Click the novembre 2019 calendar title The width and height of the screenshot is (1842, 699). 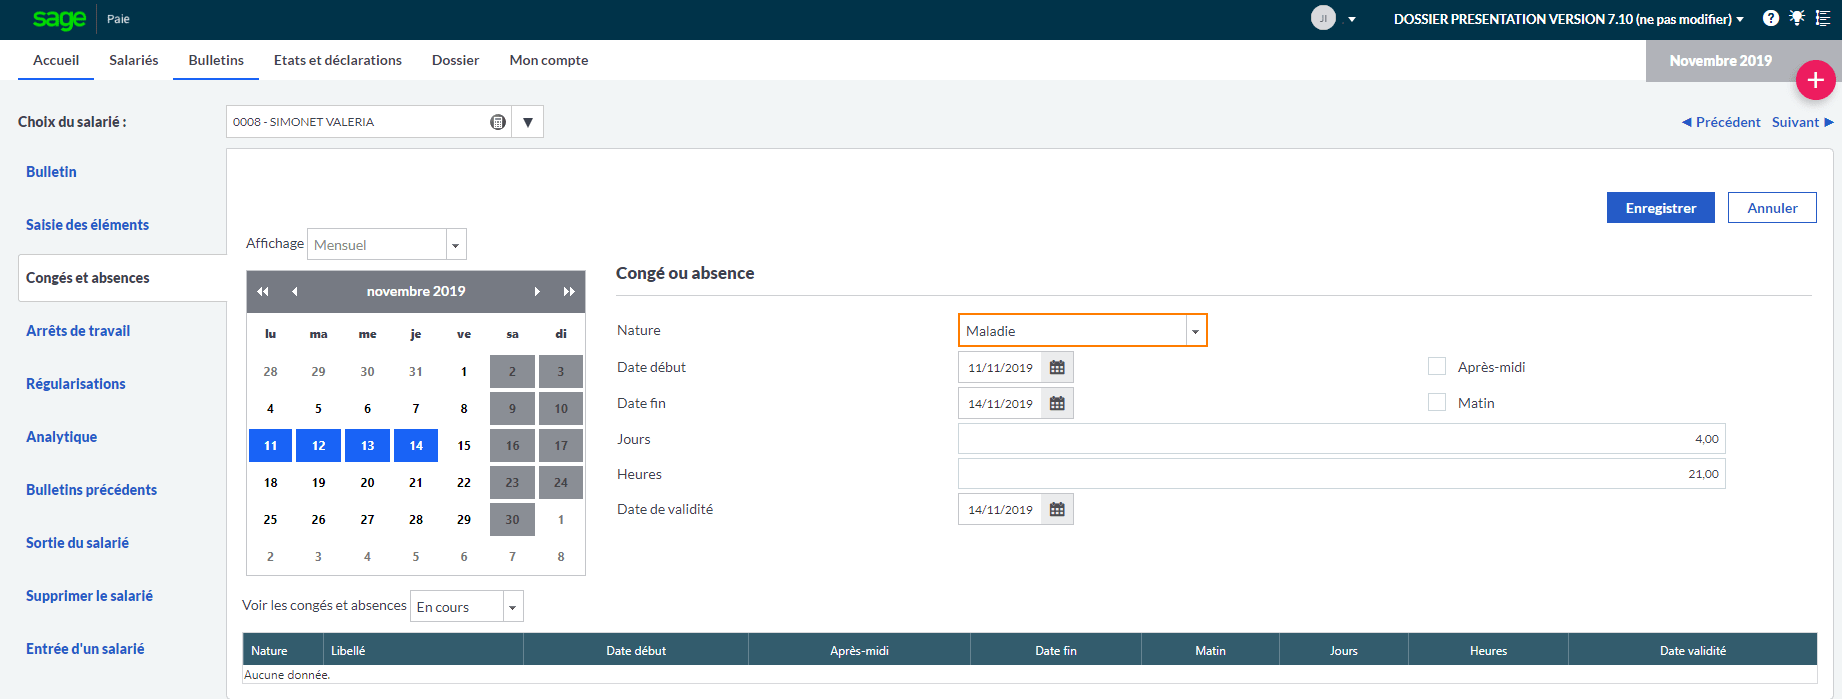point(416,291)
